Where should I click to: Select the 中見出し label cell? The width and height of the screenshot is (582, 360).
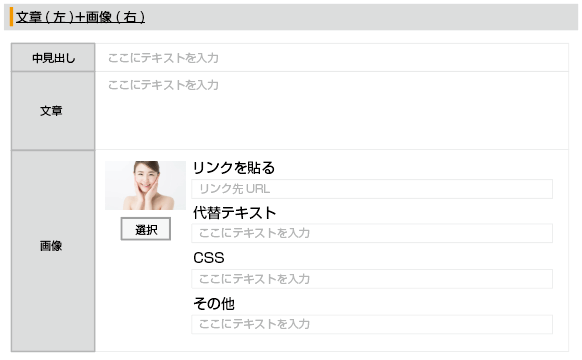[x=53, y=58]
